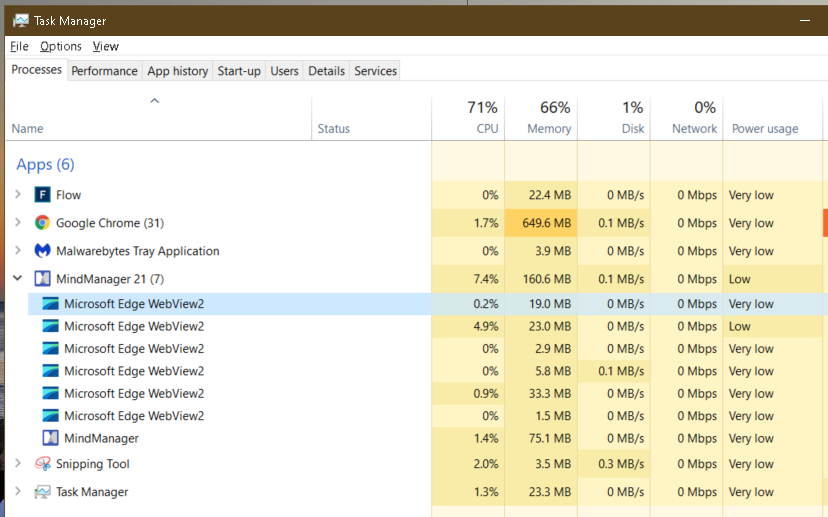This screenshot has height=517, width=828.
Task: Expand the Flow process group
Action: [x=18, y=195]
